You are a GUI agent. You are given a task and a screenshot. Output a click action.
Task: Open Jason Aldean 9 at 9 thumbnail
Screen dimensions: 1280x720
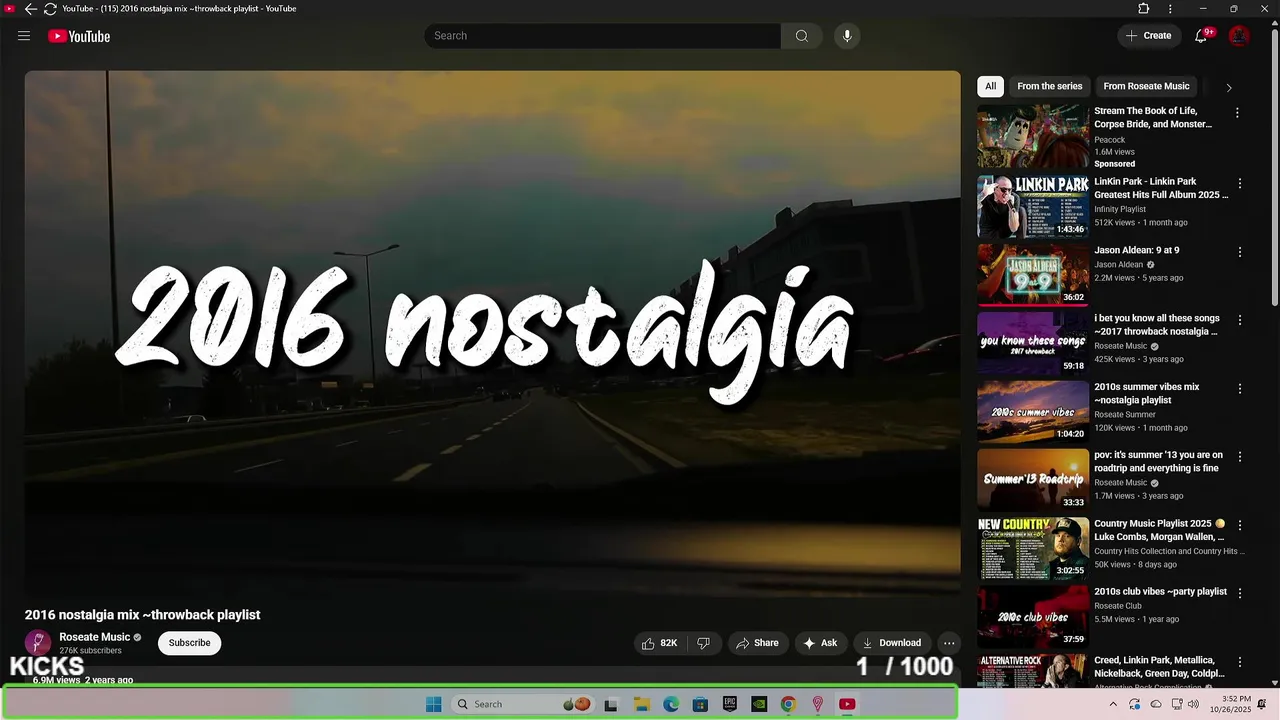pos(1033,275)
